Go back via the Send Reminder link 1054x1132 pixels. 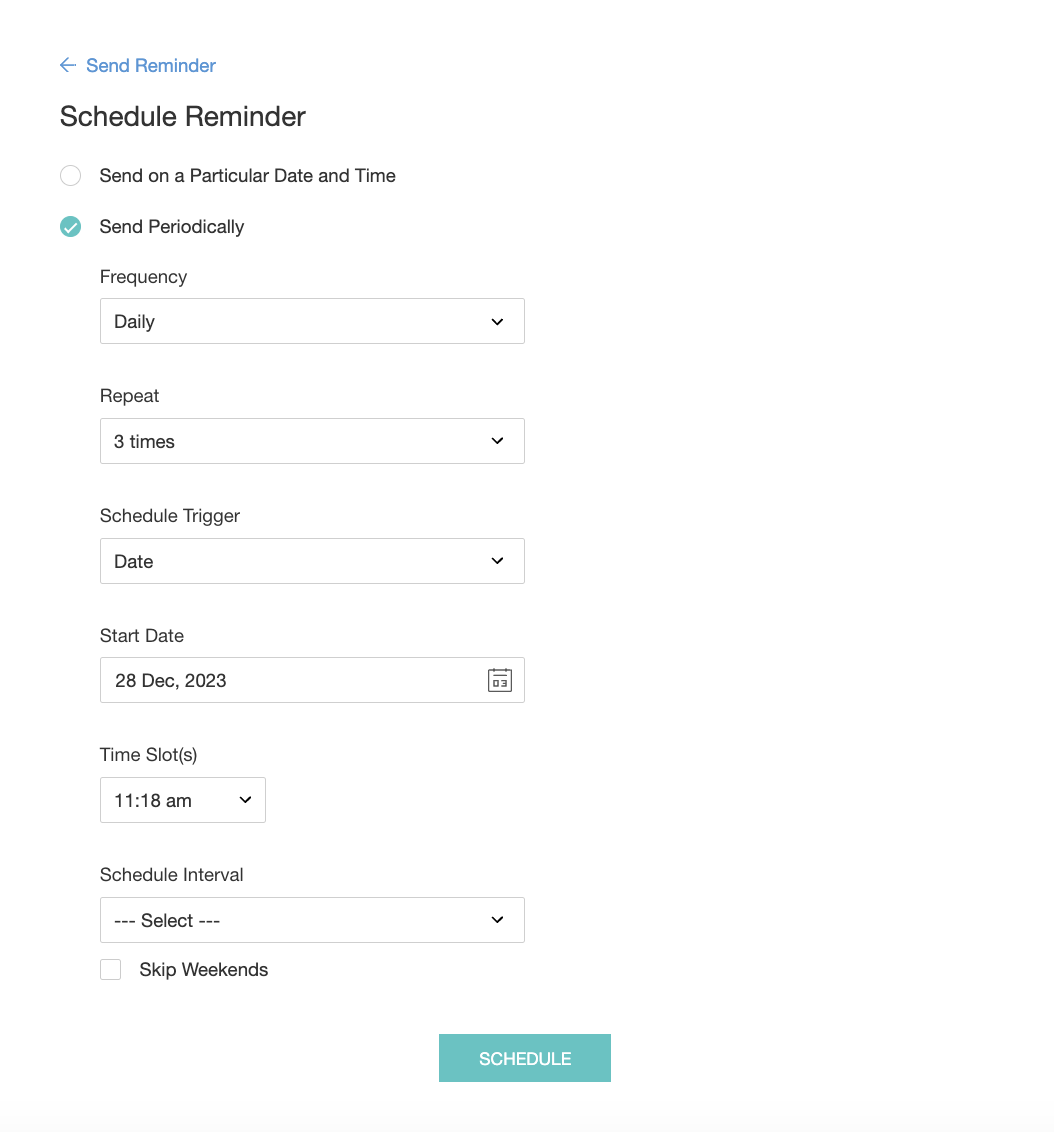pyautogui.click(x=151, y=66)
